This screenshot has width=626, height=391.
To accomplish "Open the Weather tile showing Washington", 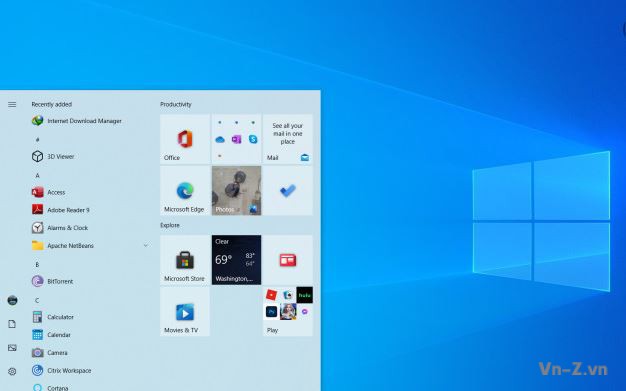I will 236,260.
